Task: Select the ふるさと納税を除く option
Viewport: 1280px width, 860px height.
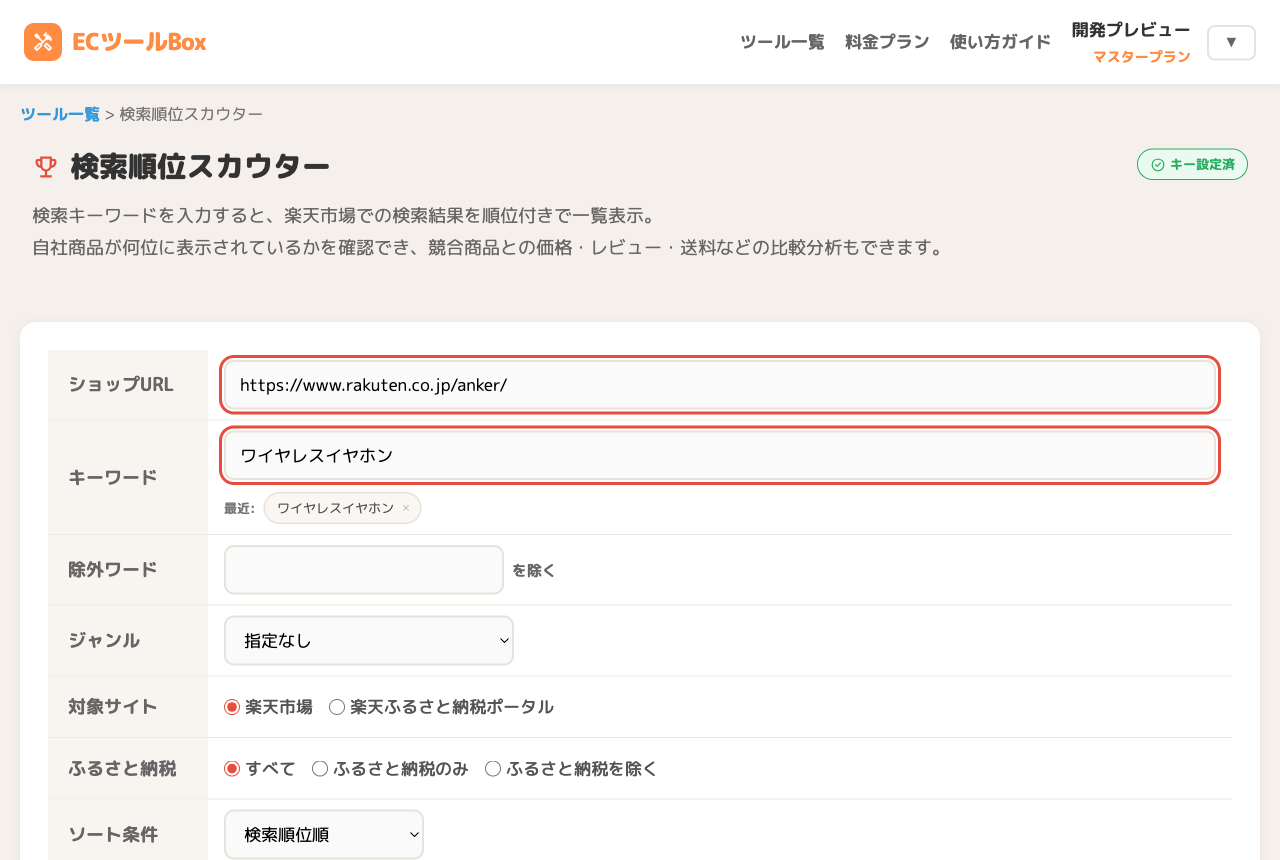Action: (x=493, y=769)
